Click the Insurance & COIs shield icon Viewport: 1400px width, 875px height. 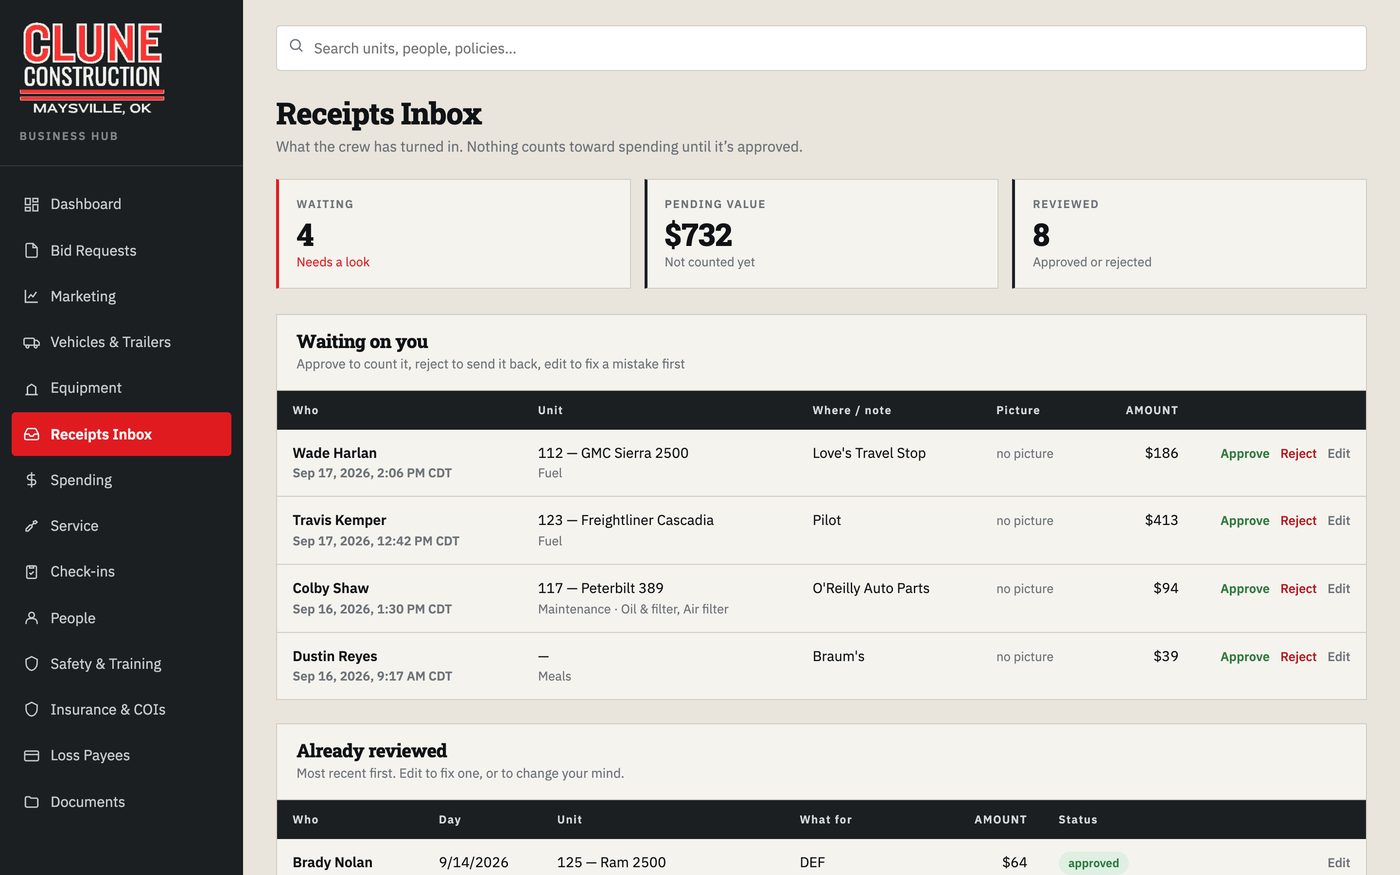point(31,710)
